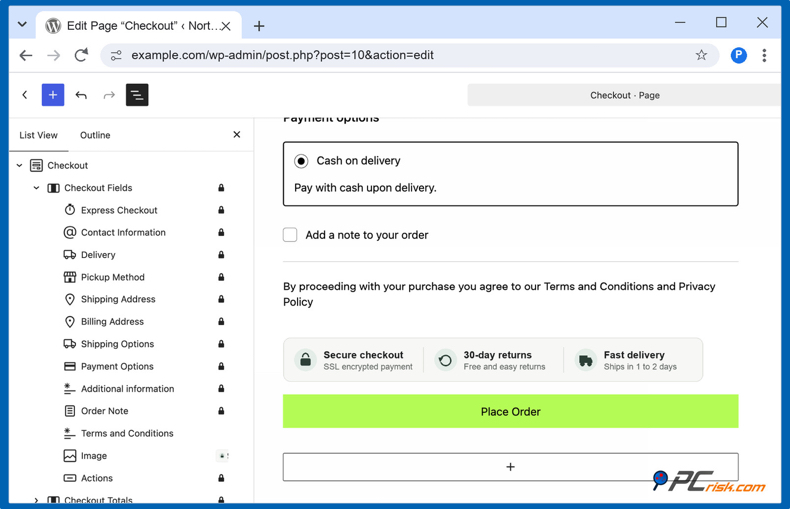Click the add block plus appender
The image size is (790, 509).
click(x=510, y=467)
